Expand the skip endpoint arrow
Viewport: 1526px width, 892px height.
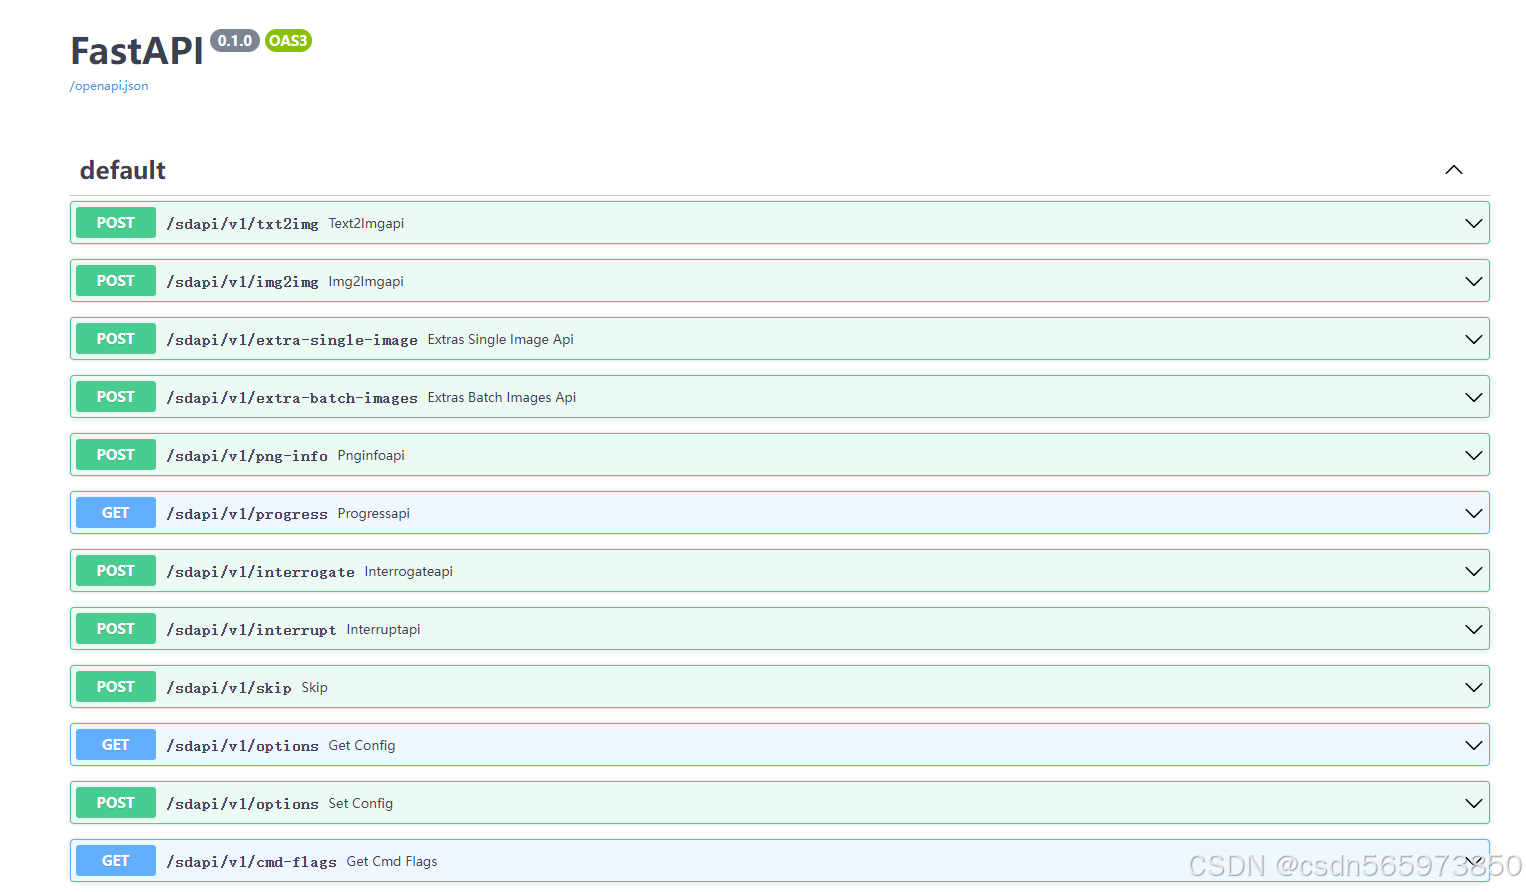pos(1473,687)
